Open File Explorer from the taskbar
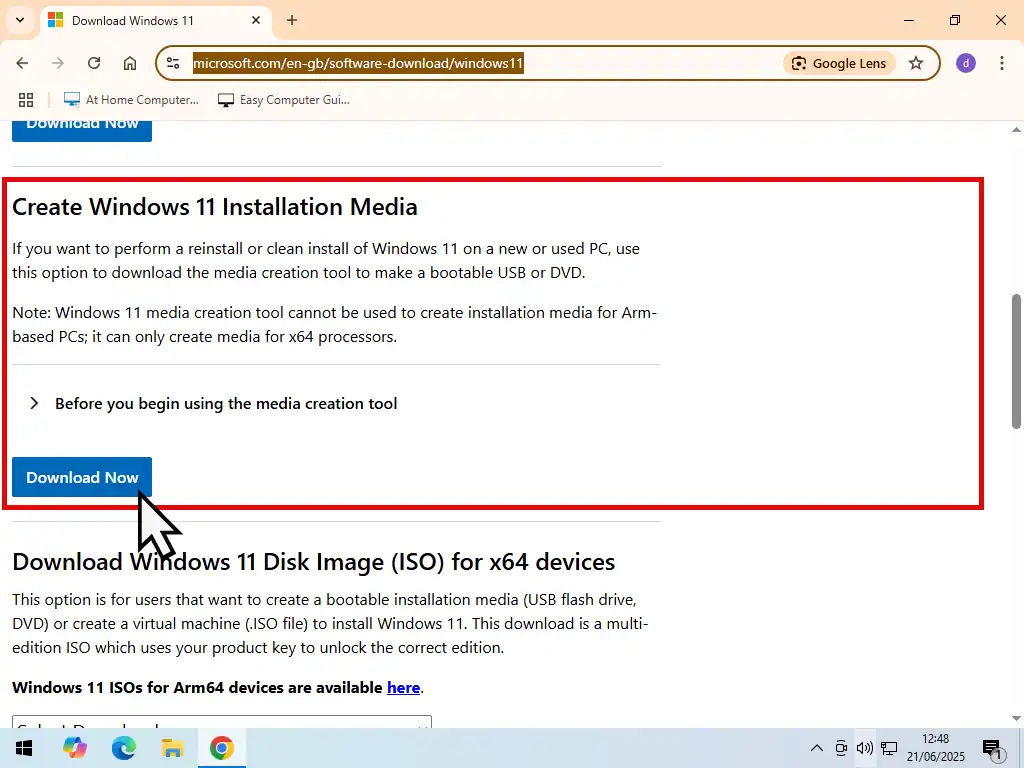This screenshot has height=768, width=1024. [172, 748]
